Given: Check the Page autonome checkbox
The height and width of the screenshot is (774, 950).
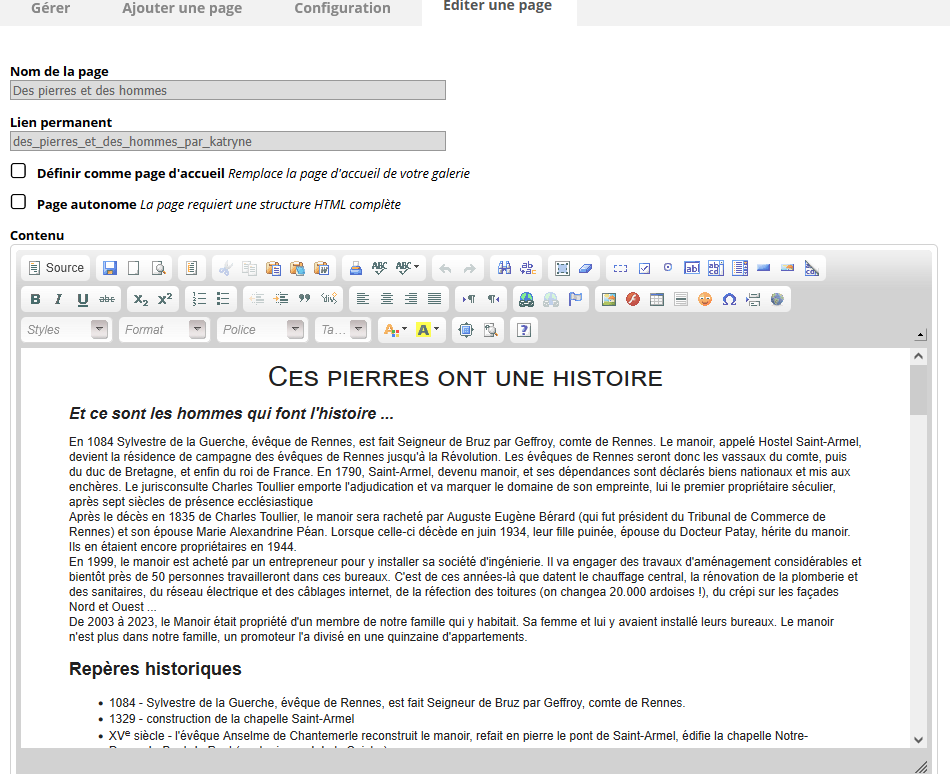Looking at the screenshot, I should pos(18,202).
